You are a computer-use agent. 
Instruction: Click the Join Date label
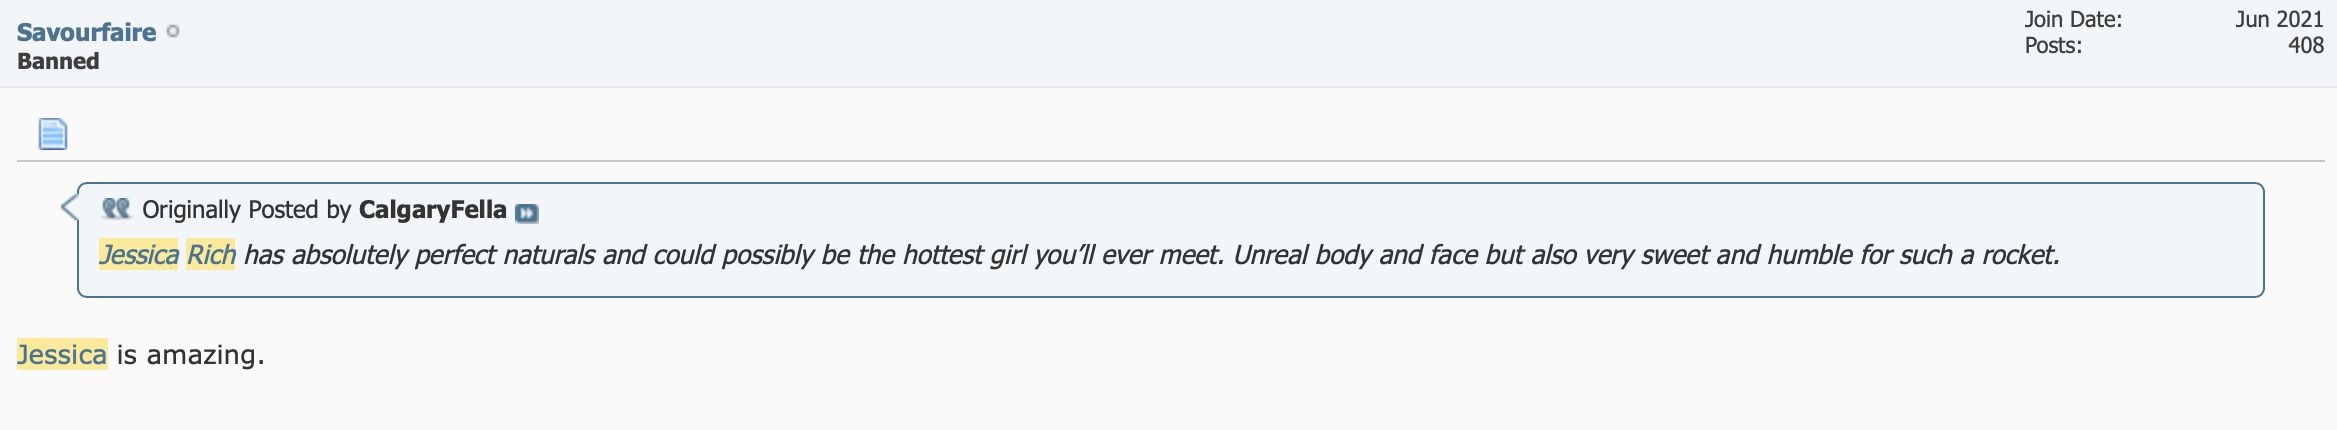click(x=2073, y=19)
